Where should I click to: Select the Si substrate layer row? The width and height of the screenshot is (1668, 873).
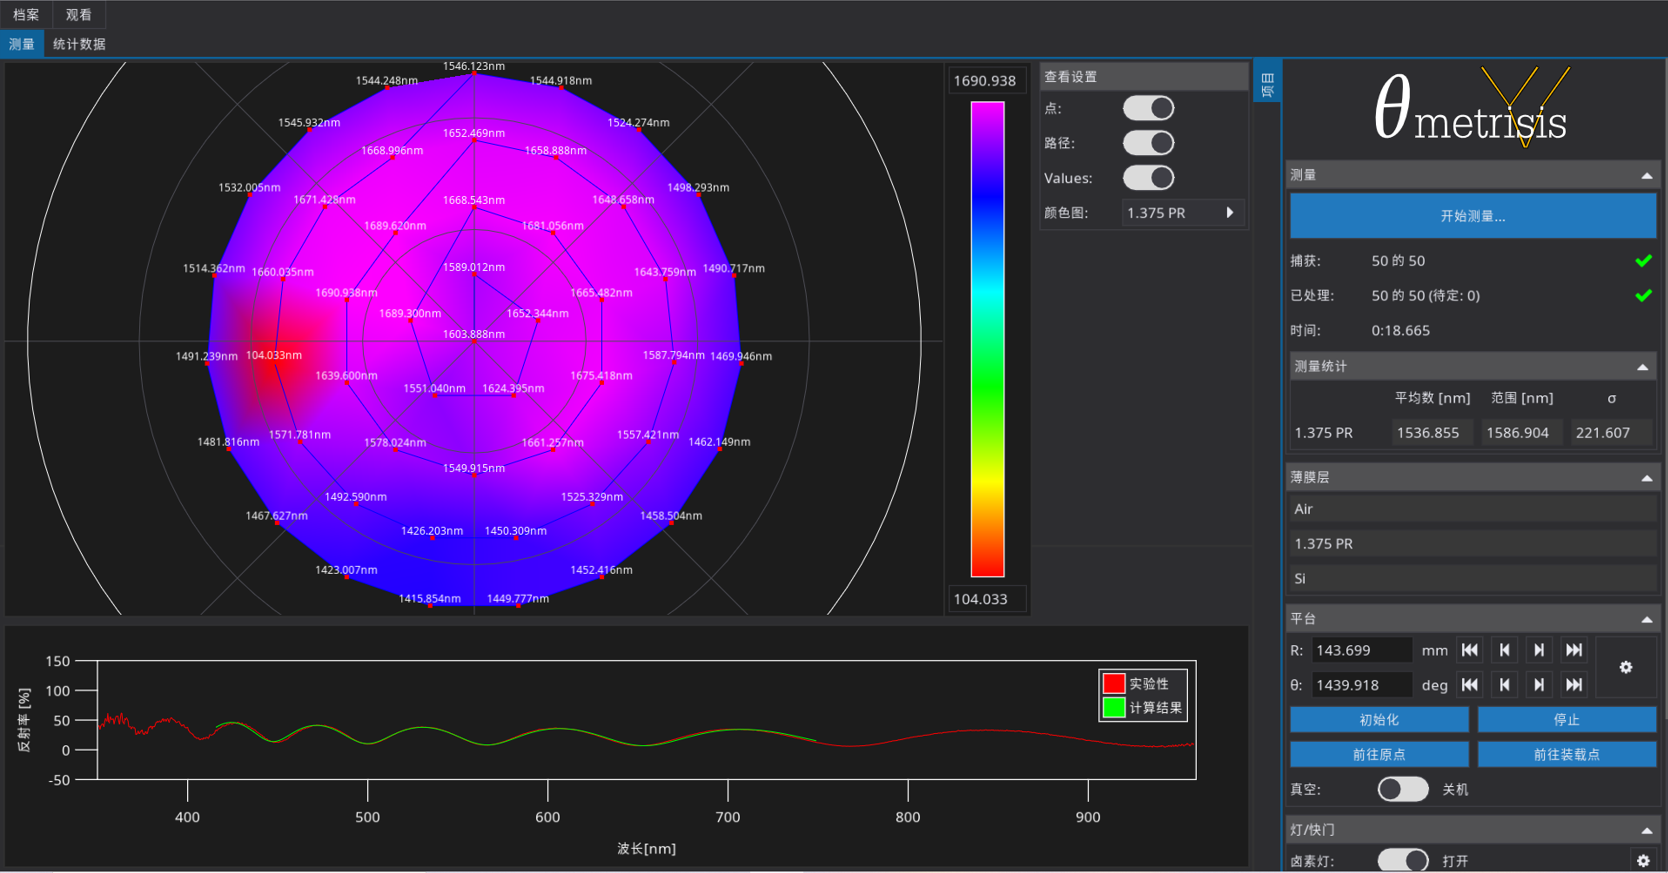(x=1473, y=579)
